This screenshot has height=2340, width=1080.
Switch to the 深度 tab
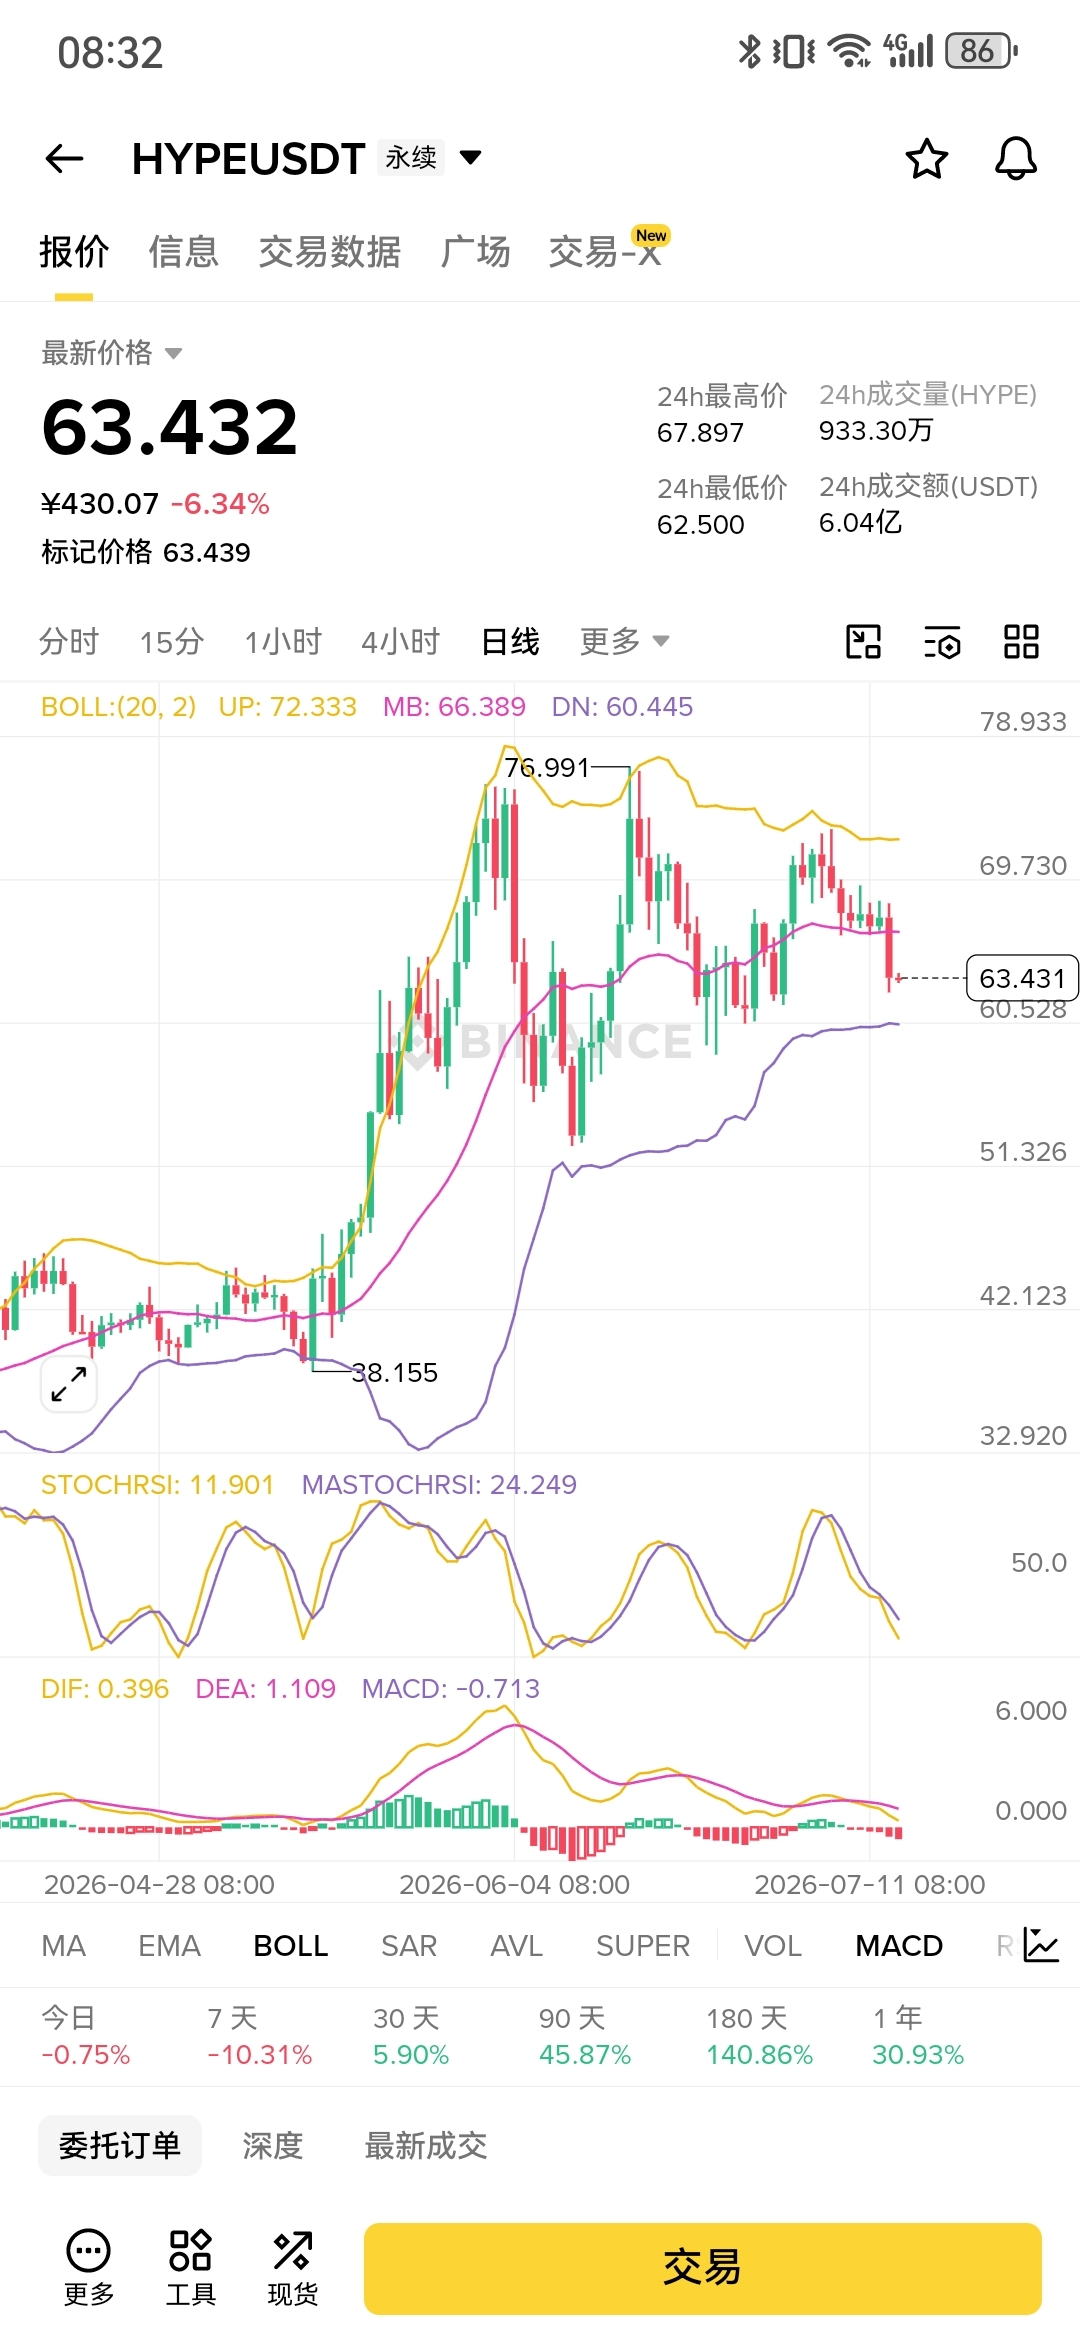coord(272,2145)
